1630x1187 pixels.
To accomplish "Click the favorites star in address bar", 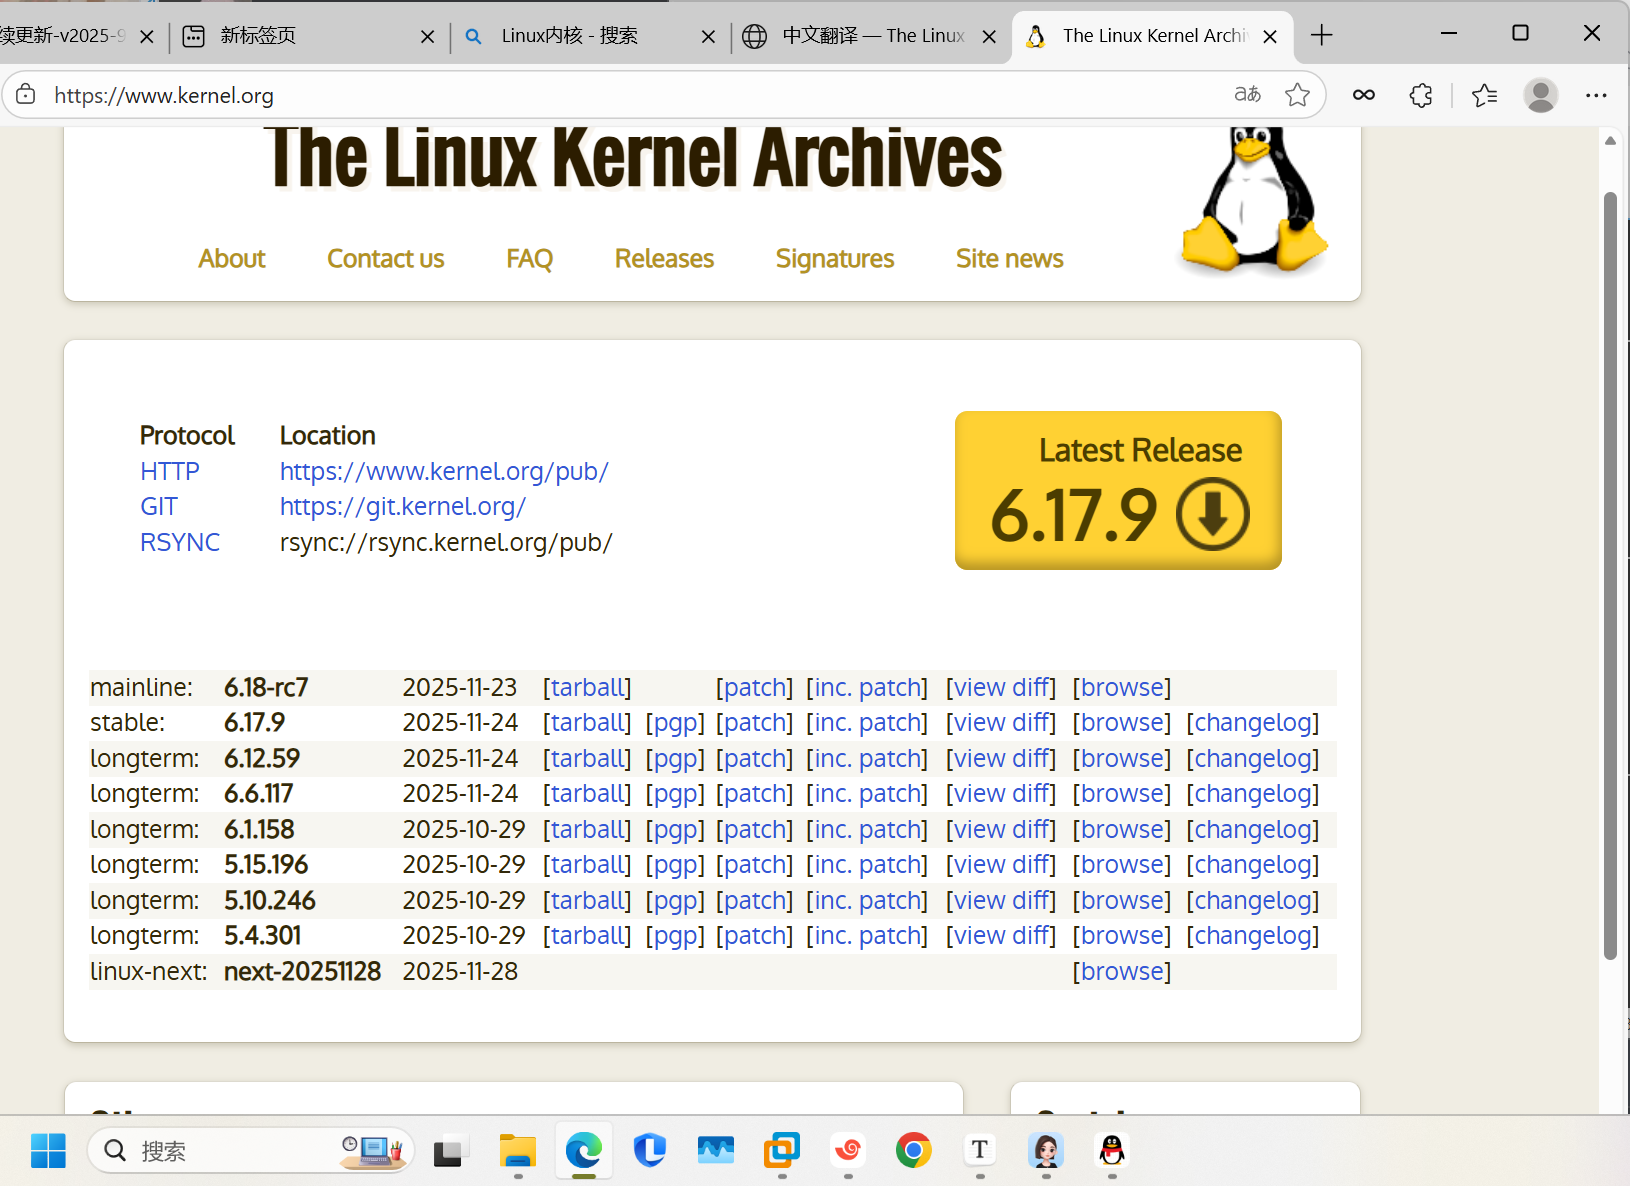I will pyautogui.click(x=1297, y=95).
